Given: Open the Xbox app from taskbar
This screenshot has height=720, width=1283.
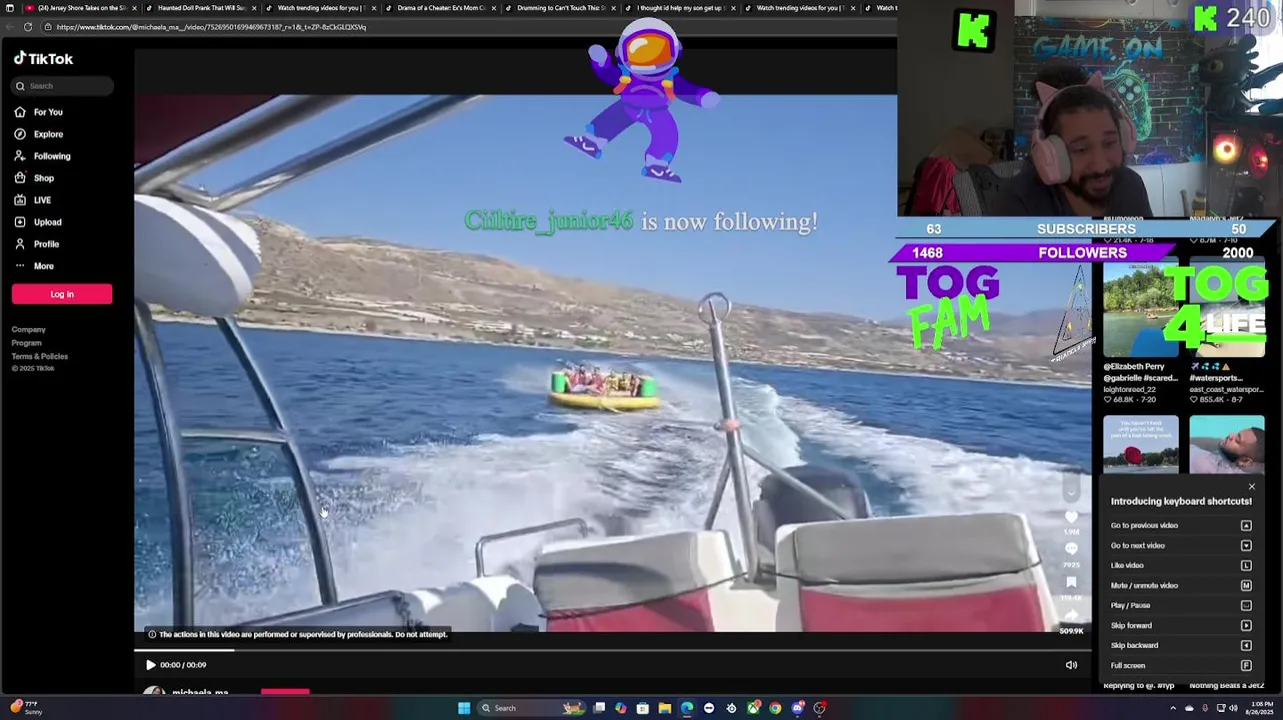Looking at the screenshot, I should (x=753, y=708).
